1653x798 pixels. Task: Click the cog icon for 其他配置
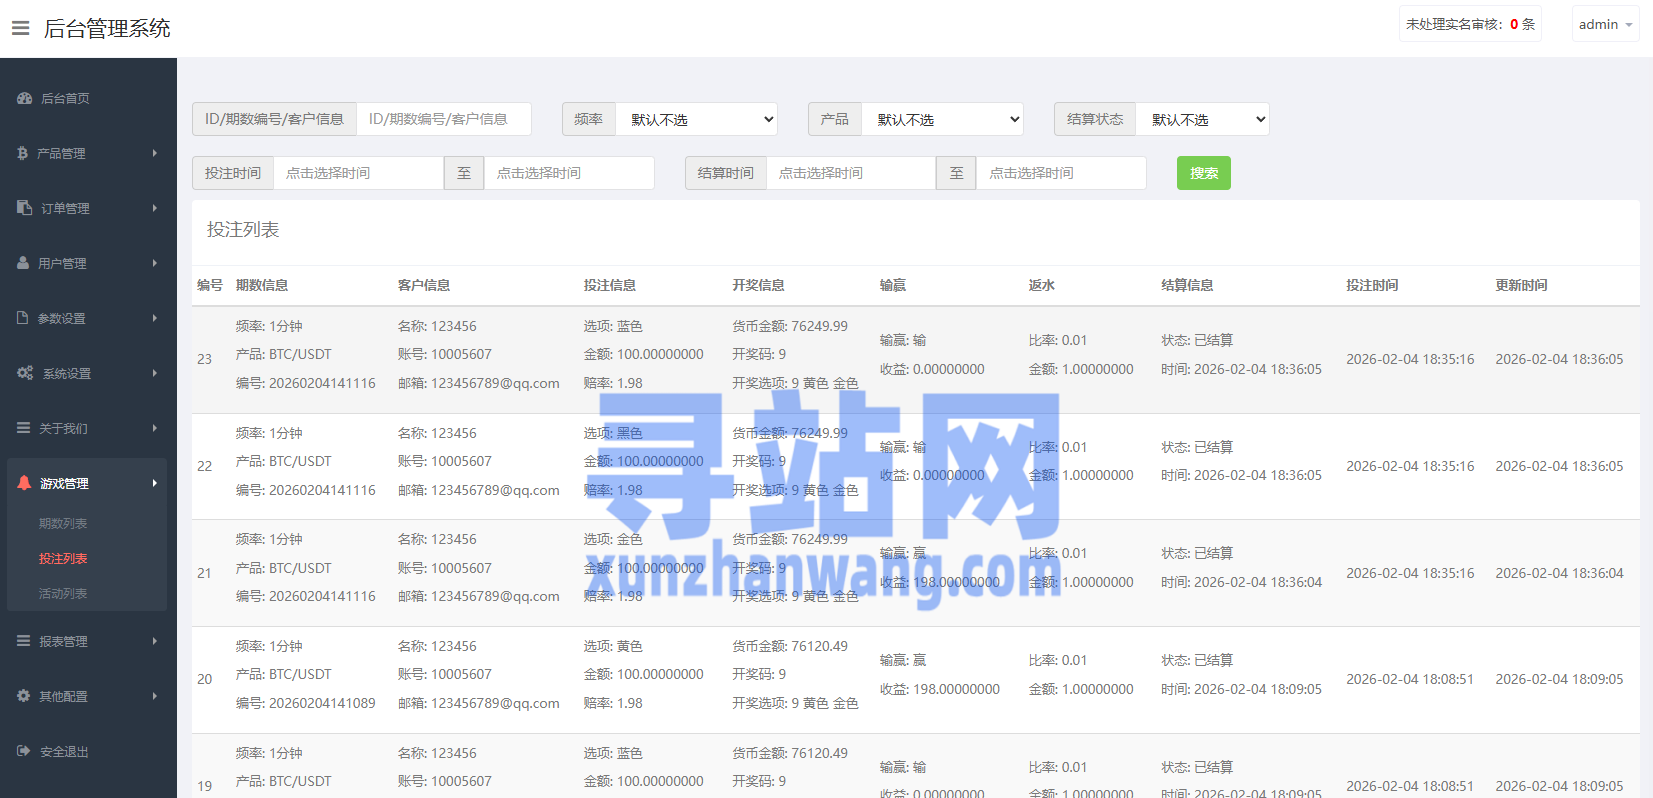23,696
